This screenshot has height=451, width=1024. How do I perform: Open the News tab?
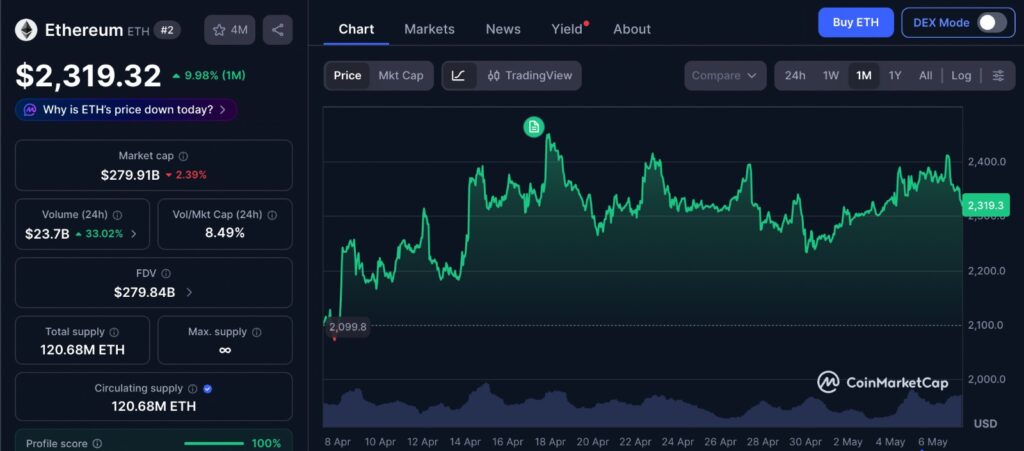pos(503,29)
